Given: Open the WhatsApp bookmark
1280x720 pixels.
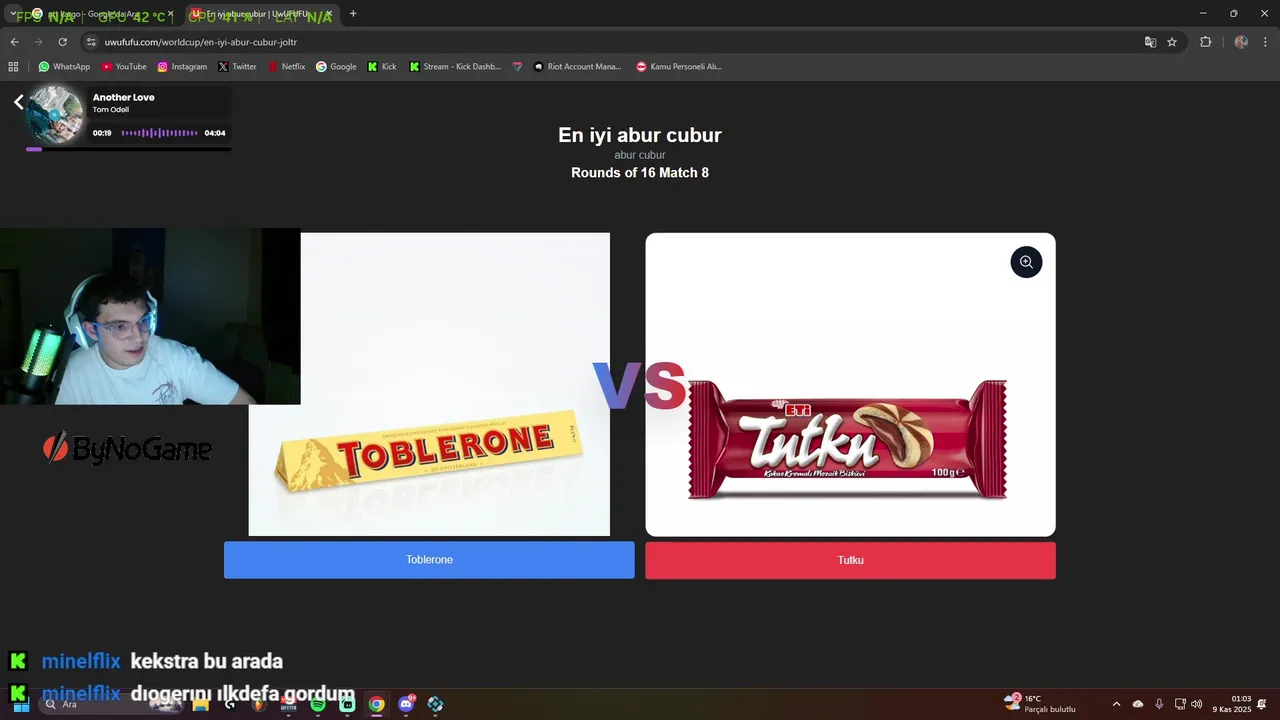Looking at the screenshot, I should 64,67.
